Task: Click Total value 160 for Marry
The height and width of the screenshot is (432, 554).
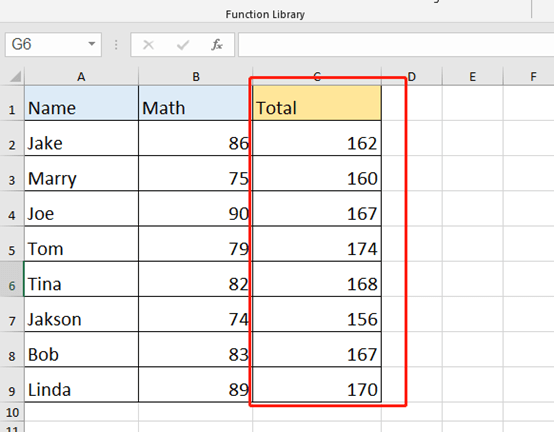Action: click(x=317, y=173)
